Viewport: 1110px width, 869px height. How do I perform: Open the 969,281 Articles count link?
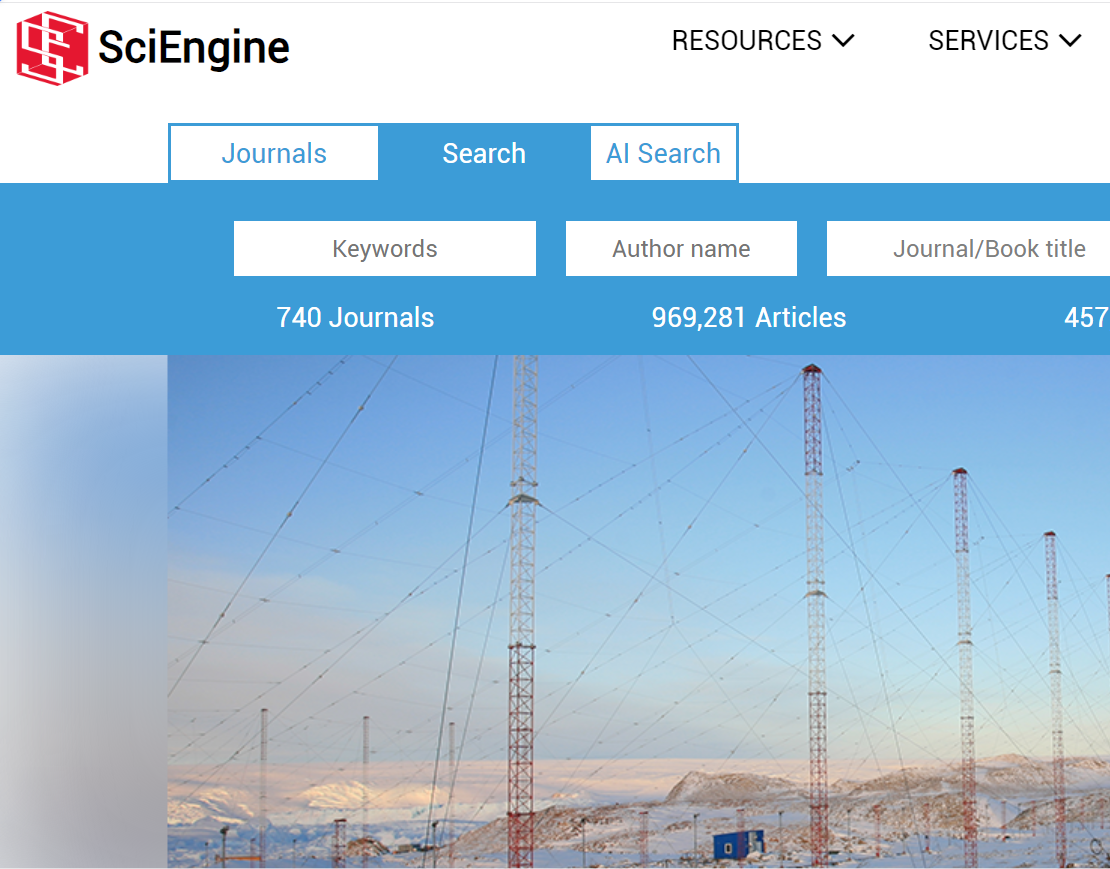(748, 318)
